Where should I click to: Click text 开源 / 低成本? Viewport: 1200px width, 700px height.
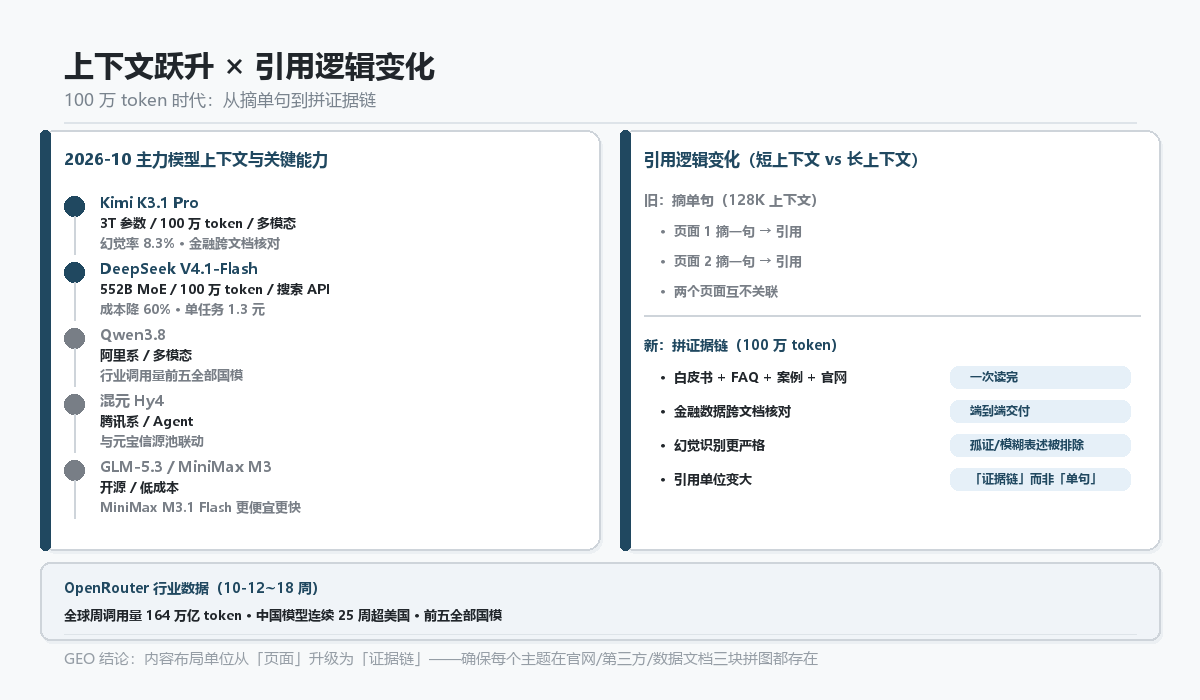[139, 487]
